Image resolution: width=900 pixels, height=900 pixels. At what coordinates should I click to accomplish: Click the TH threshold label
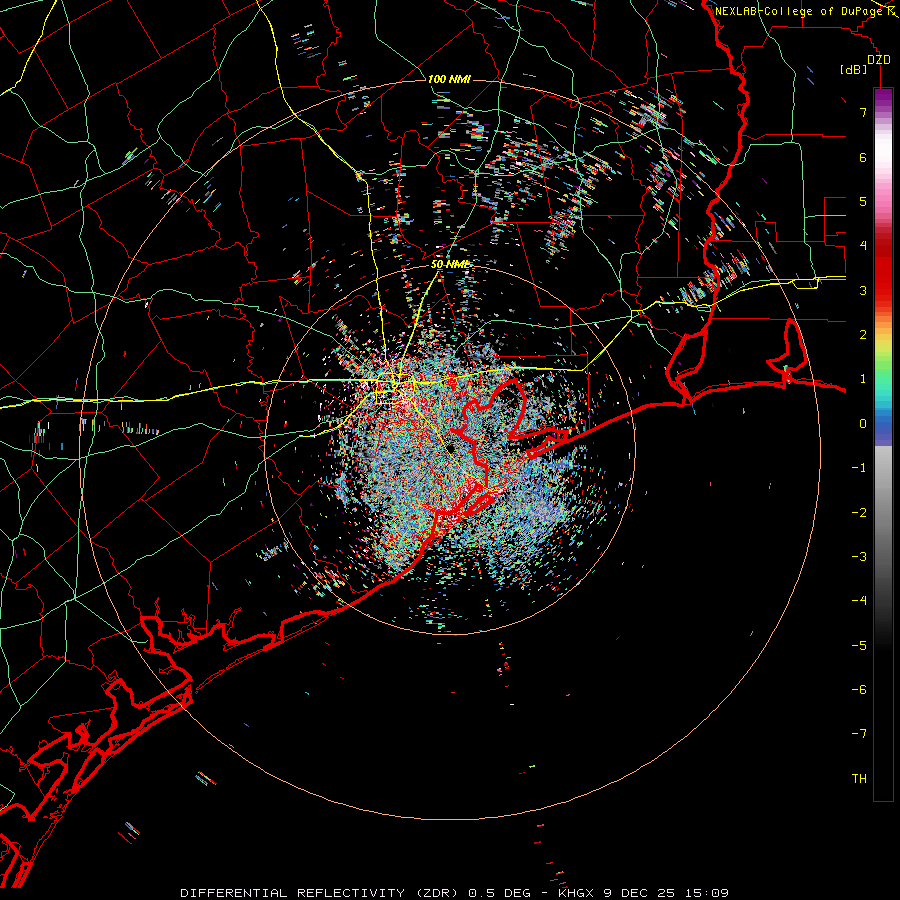pos(859,779)
